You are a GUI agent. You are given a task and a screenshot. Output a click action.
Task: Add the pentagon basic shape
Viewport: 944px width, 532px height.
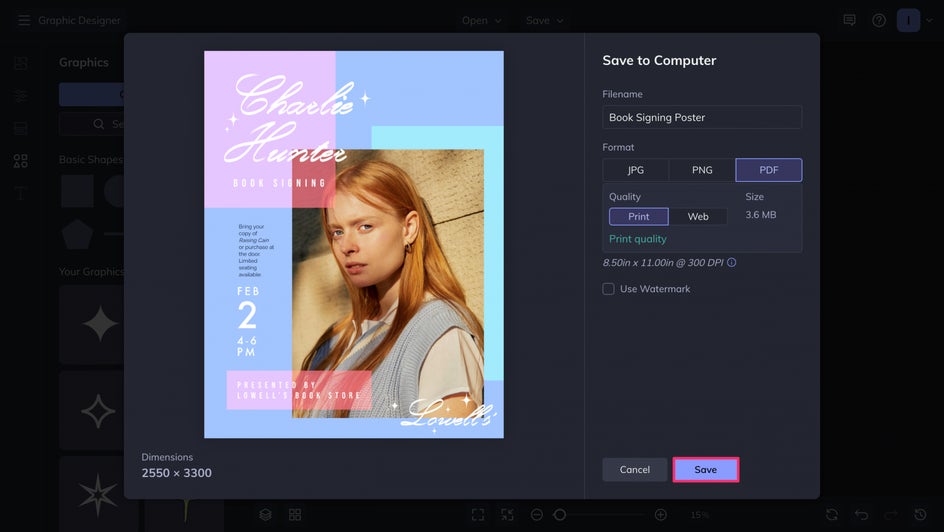78,234
